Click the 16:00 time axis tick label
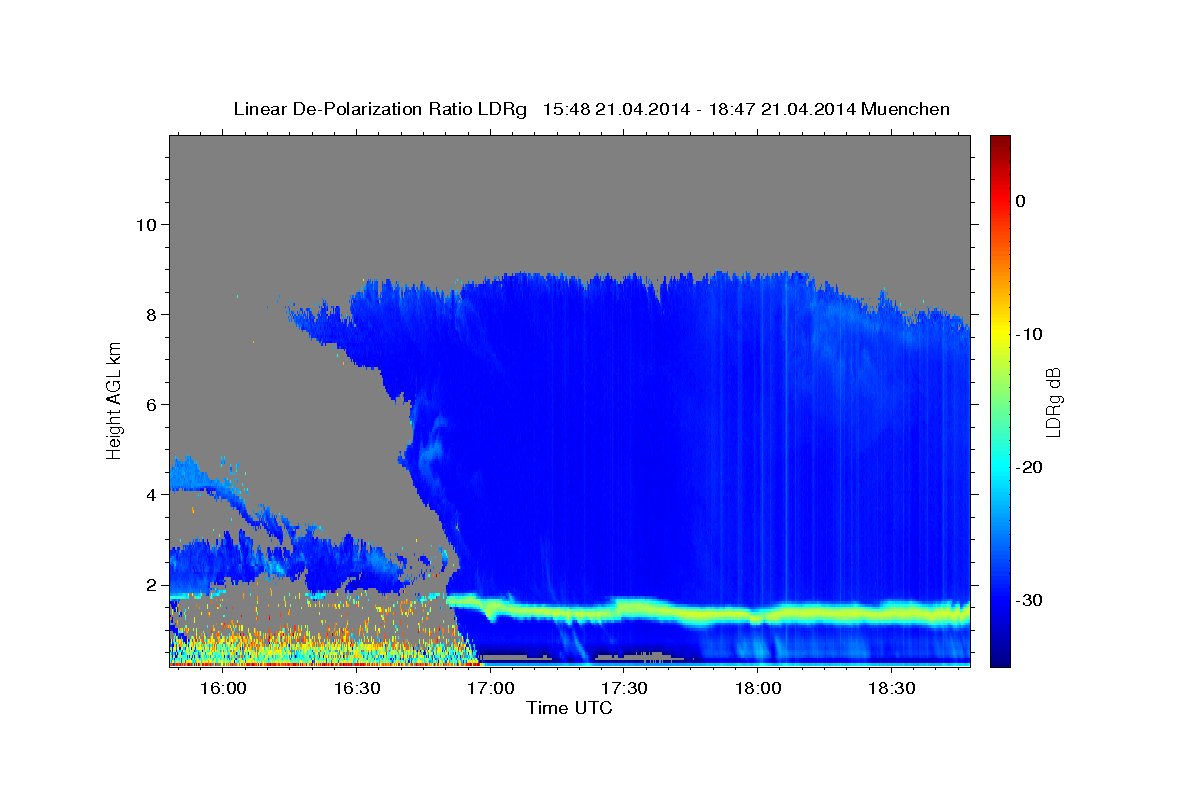The image size is (1200, 800). pos(222,689)
